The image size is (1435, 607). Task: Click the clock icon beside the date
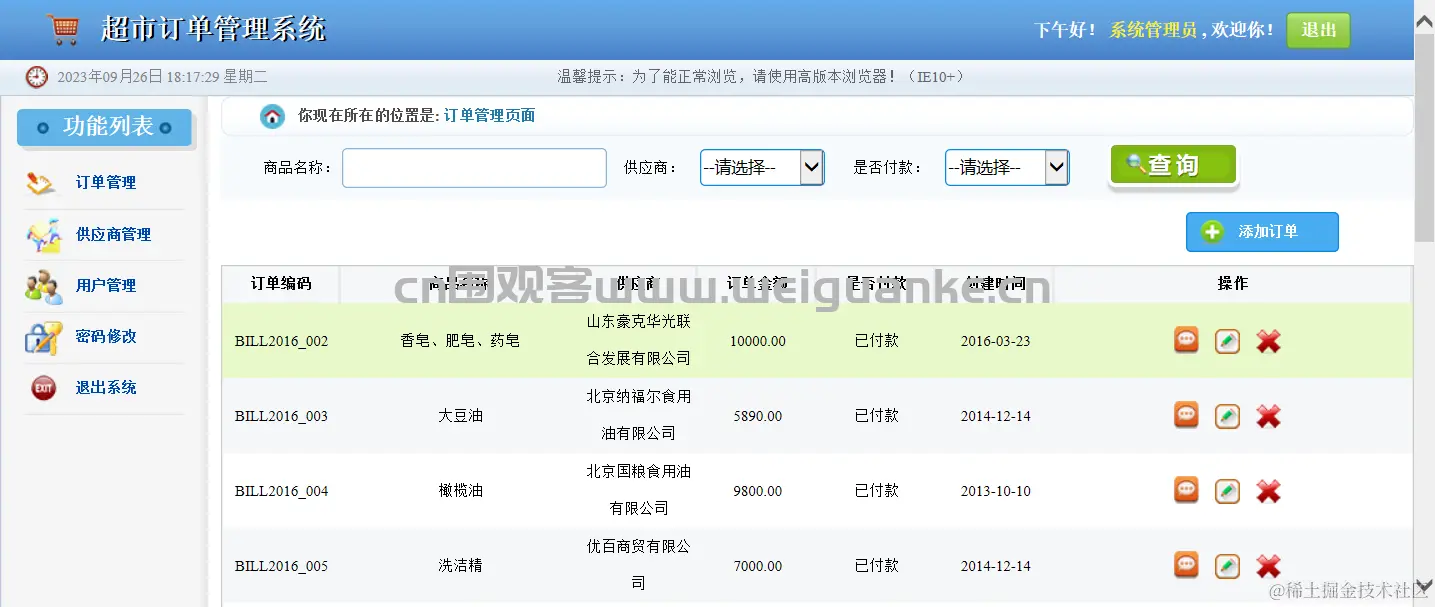coord(37,77)
